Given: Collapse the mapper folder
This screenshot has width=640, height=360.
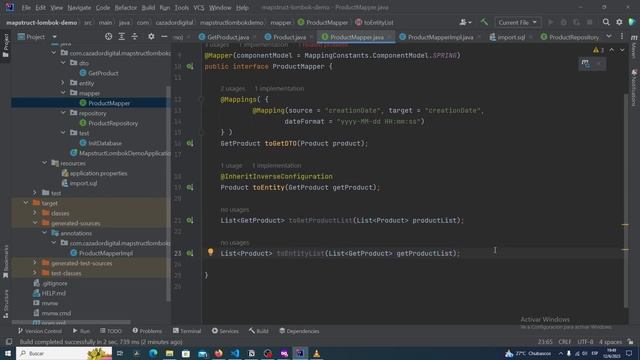Looking at the screenshot, I should pyautogui.click(x=63, y=93).
